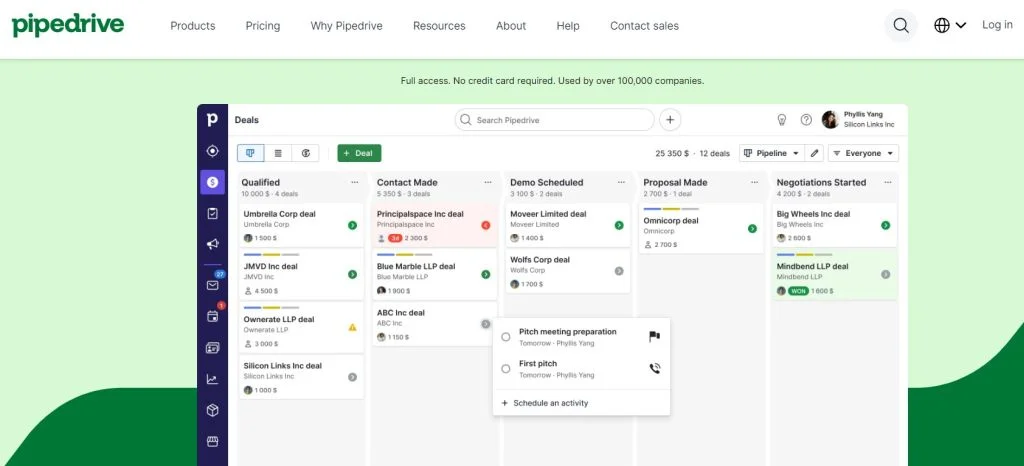The image size is (1024, 466).
Task: Open the Pricing menu item
Action: (x=262, y=26)
